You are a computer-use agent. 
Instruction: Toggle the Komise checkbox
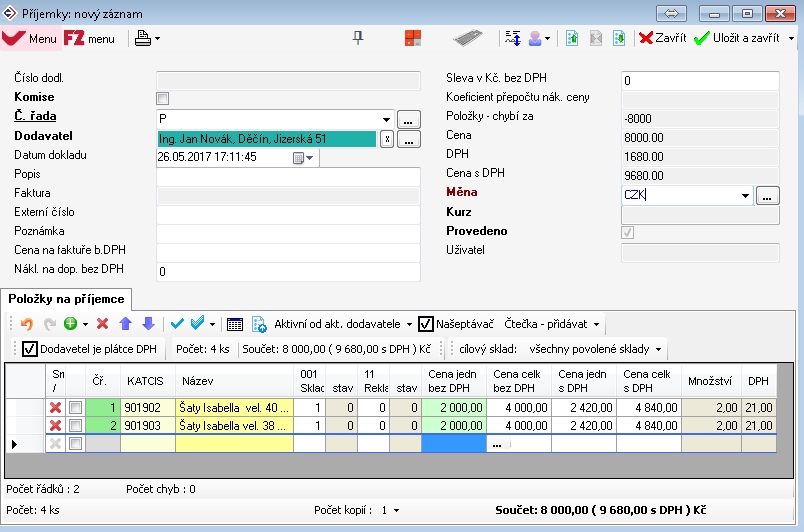tap(163, 98)
